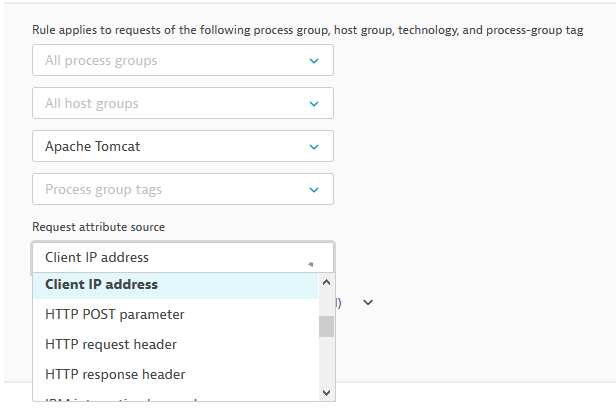Click the list scrollbar up arrow
616x417 pixels.
[326, 283]
